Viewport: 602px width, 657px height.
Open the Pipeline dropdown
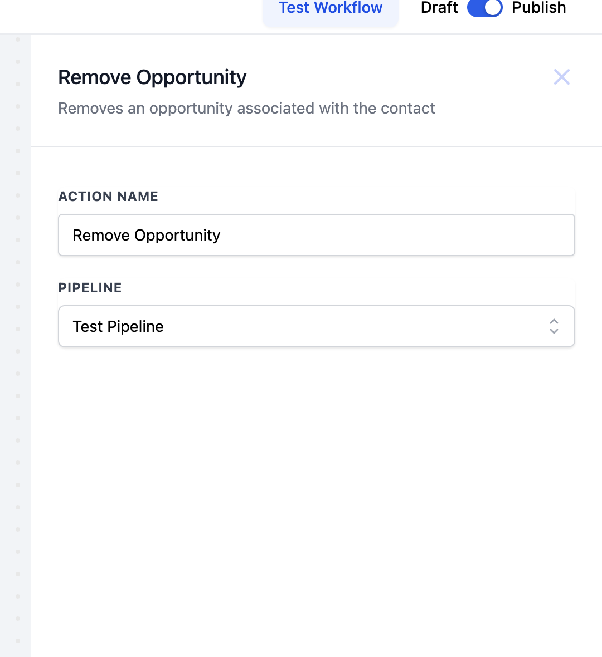[x=316, y=326]
